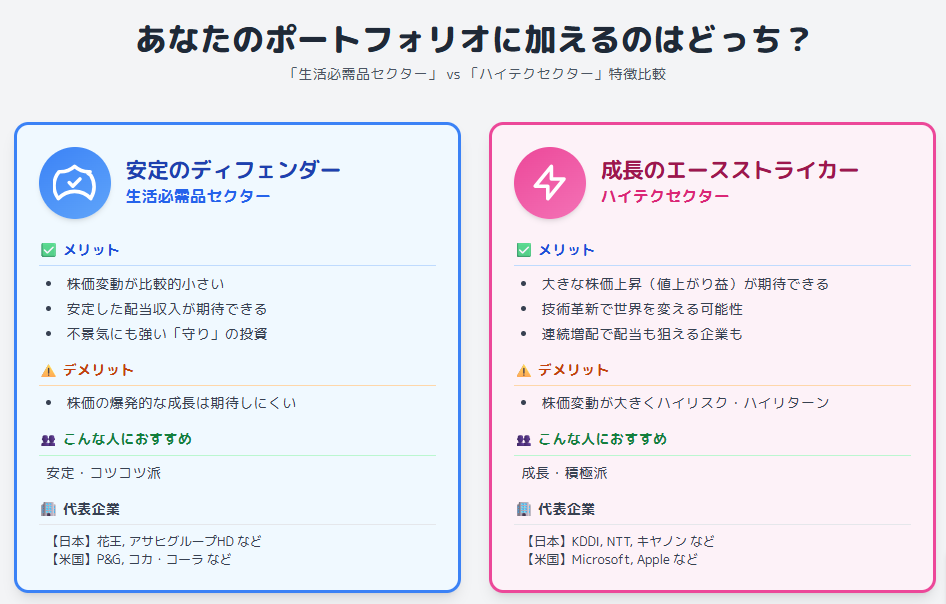This screenshot has height=604, width=946.
Task: Click the 安定・コツコツ派 text
Action: [x=103, y=473]
